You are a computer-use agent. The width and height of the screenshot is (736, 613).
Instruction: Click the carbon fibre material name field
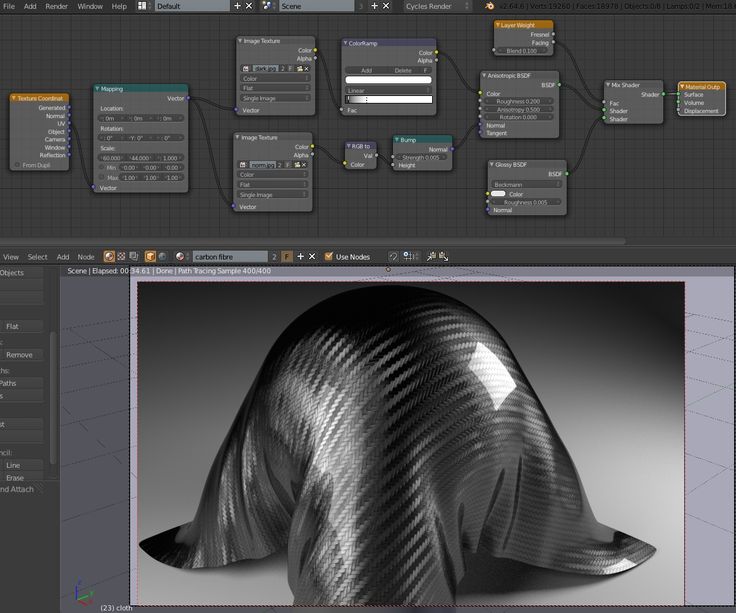click(x=230, y=257)
